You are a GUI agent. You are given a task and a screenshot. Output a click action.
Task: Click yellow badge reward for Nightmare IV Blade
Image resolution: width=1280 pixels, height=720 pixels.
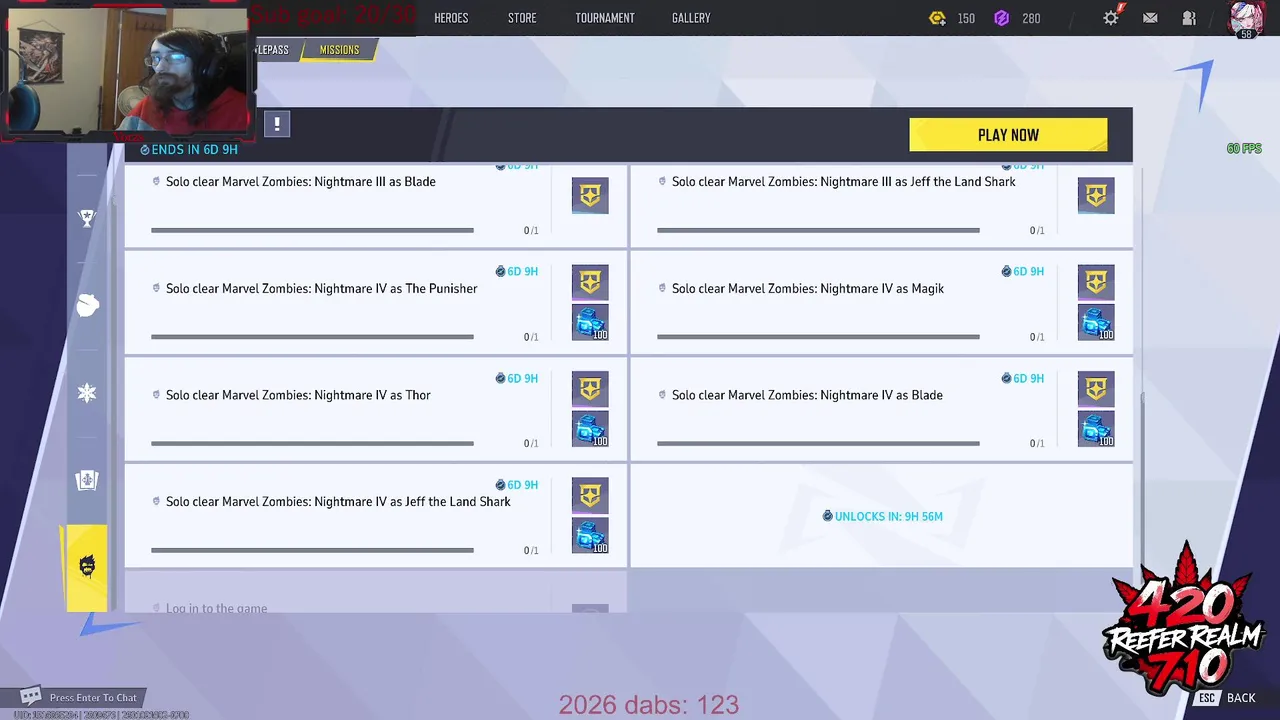[1096, 389]
